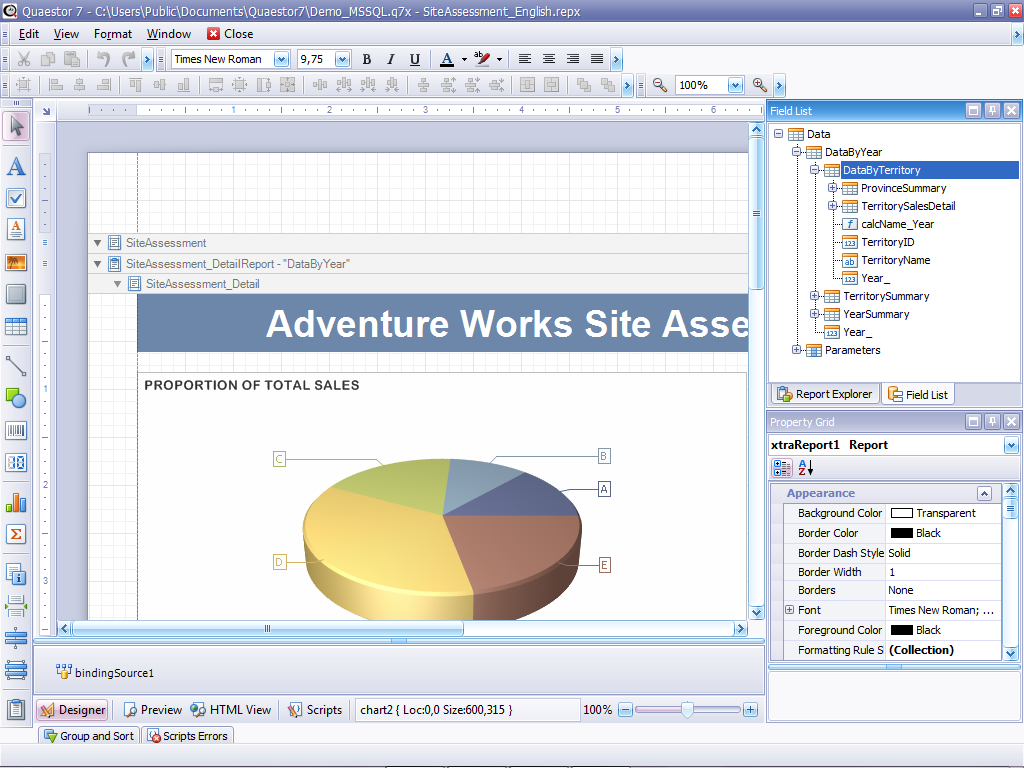Open the zoom percentage dropdown
Image resolution: width=1024 pixels, height=768 pixels.
point(735,85)
